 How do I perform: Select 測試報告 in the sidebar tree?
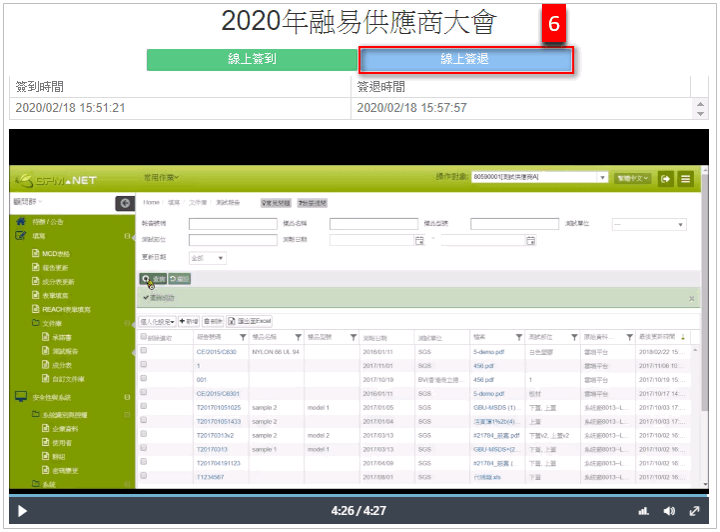pos(65,351)
